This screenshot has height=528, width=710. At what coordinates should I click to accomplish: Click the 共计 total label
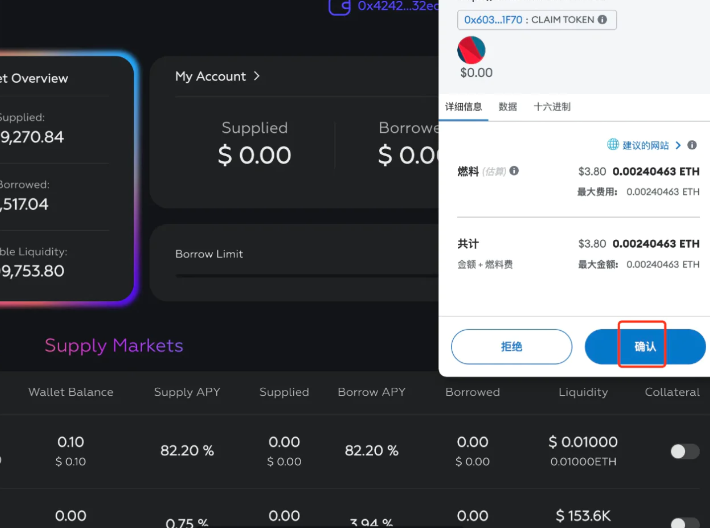(468, 244)
